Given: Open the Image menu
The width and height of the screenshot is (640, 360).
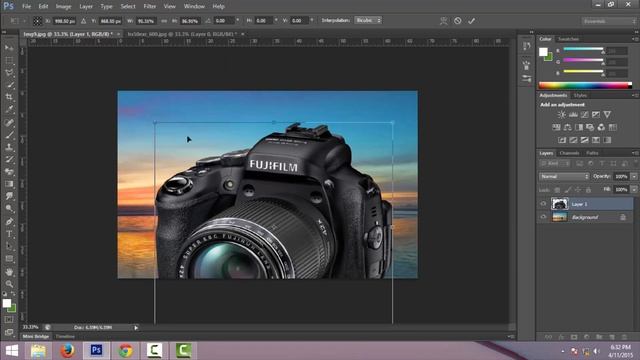Looking at the screenshot, I should tap(63, 6).
